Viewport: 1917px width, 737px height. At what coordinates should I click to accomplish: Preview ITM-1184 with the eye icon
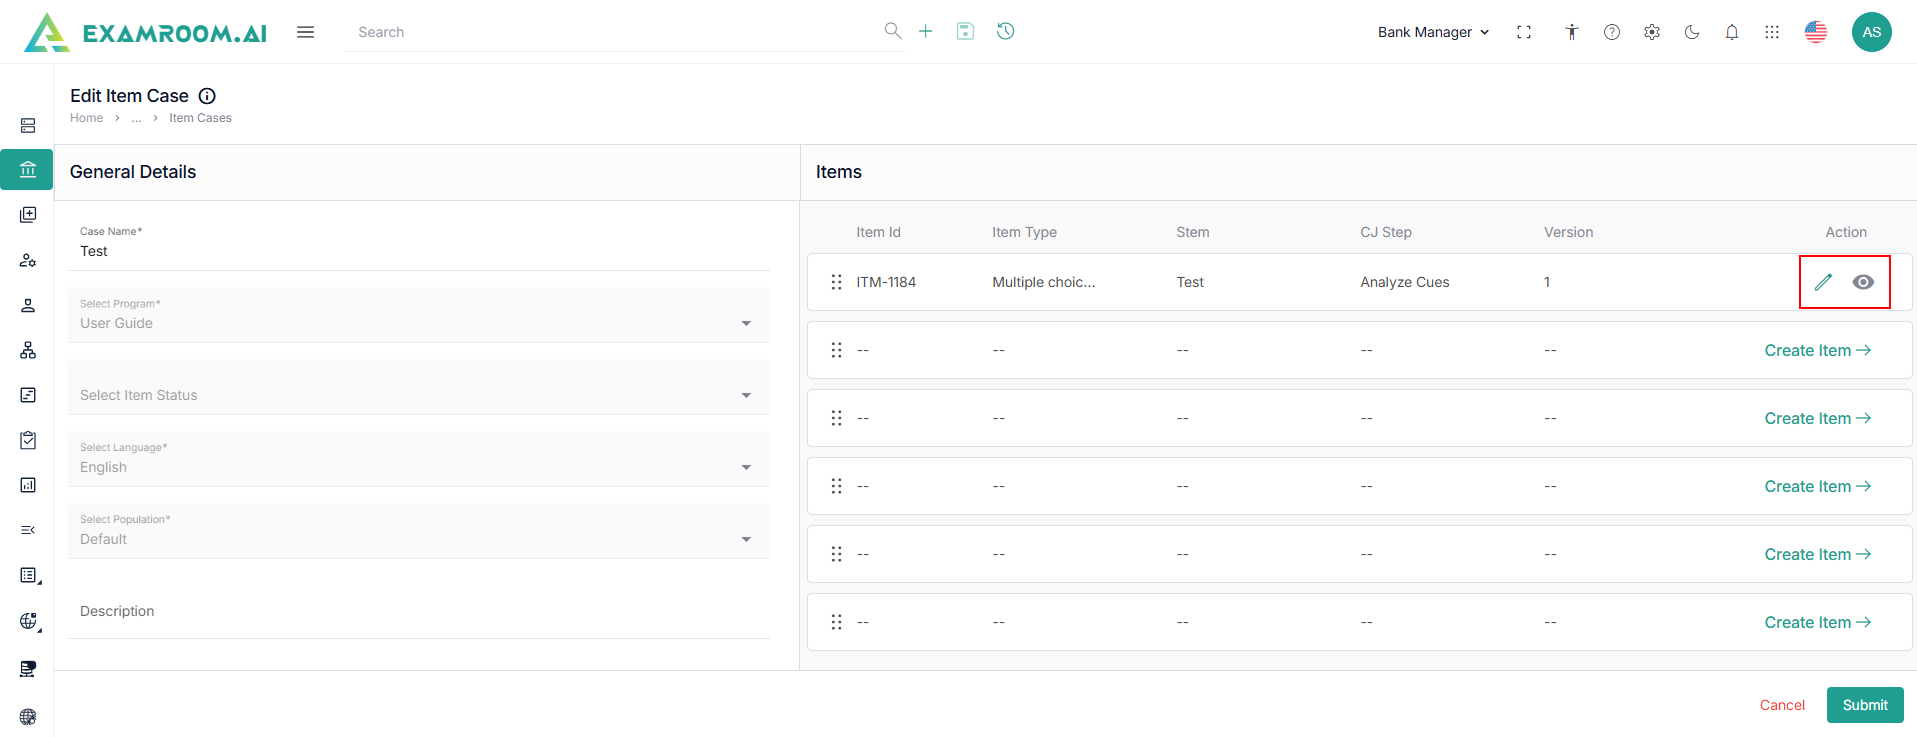(1863, 282)
